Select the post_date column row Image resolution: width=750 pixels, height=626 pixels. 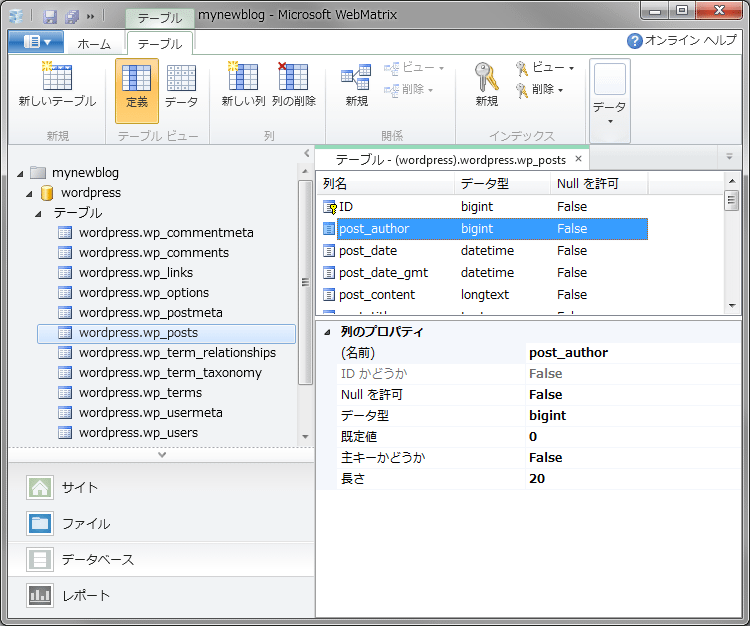[x=485, y=251]
